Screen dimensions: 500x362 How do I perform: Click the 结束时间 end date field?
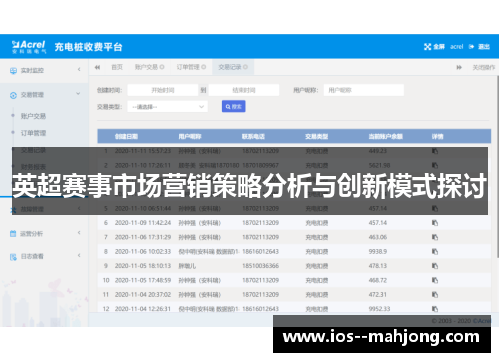[x=244, y=90]
